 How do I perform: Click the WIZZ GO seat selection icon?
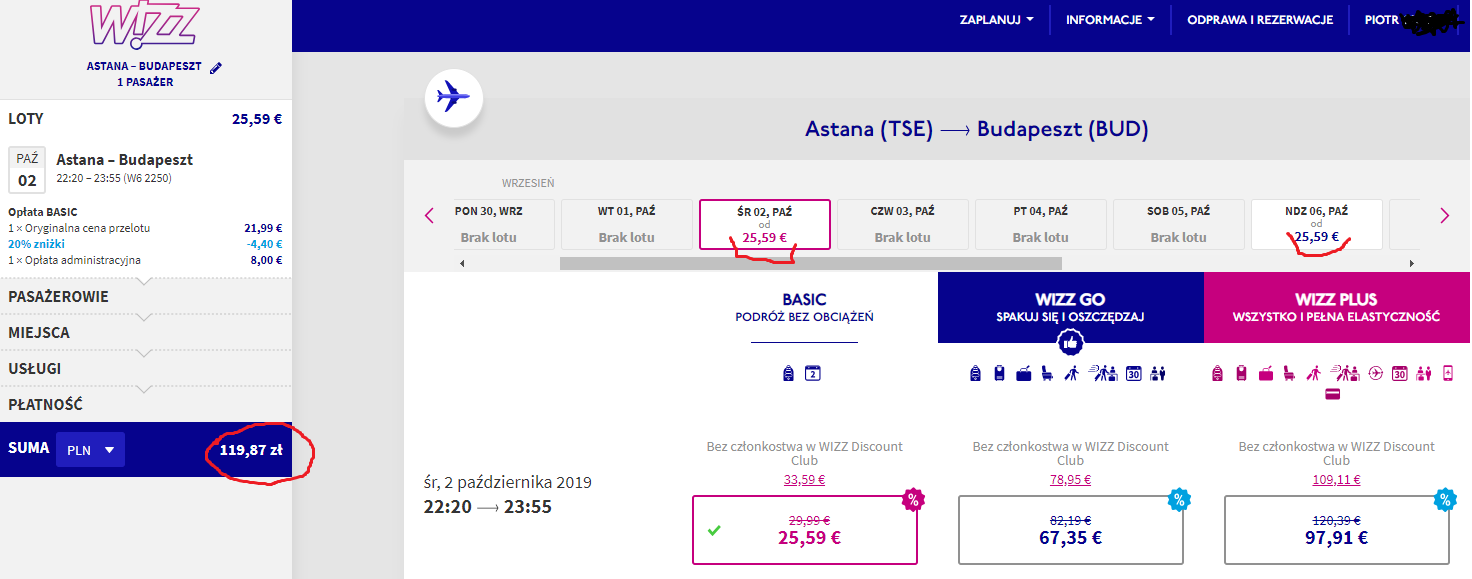point(1047,373)
